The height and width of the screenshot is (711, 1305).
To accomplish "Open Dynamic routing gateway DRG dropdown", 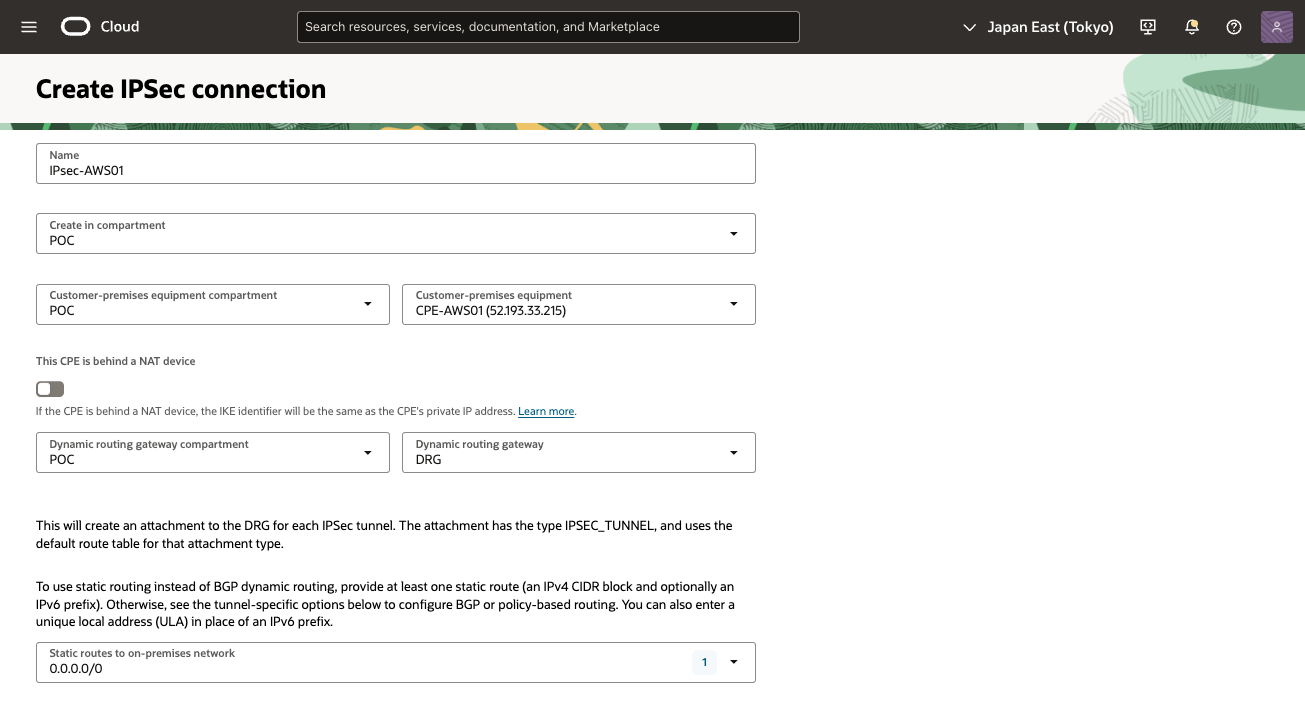I will [579, 452].
